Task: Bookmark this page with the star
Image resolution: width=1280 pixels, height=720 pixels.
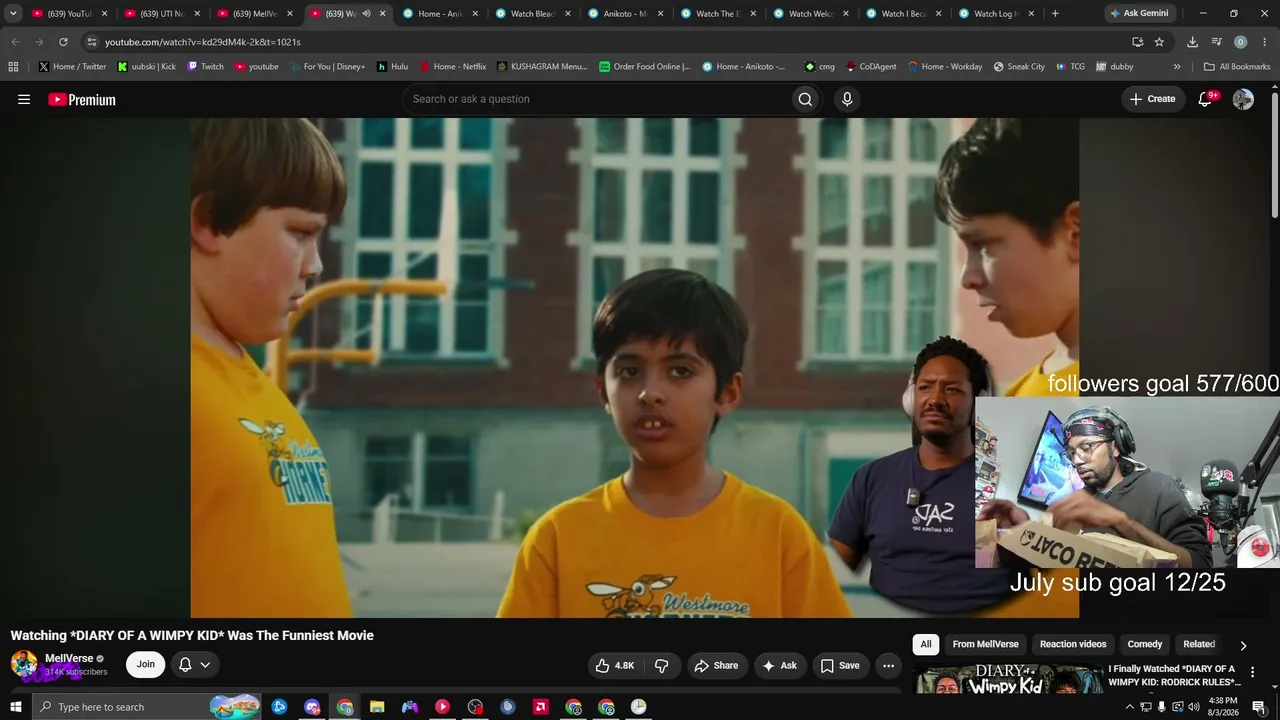Action: 1159,42
